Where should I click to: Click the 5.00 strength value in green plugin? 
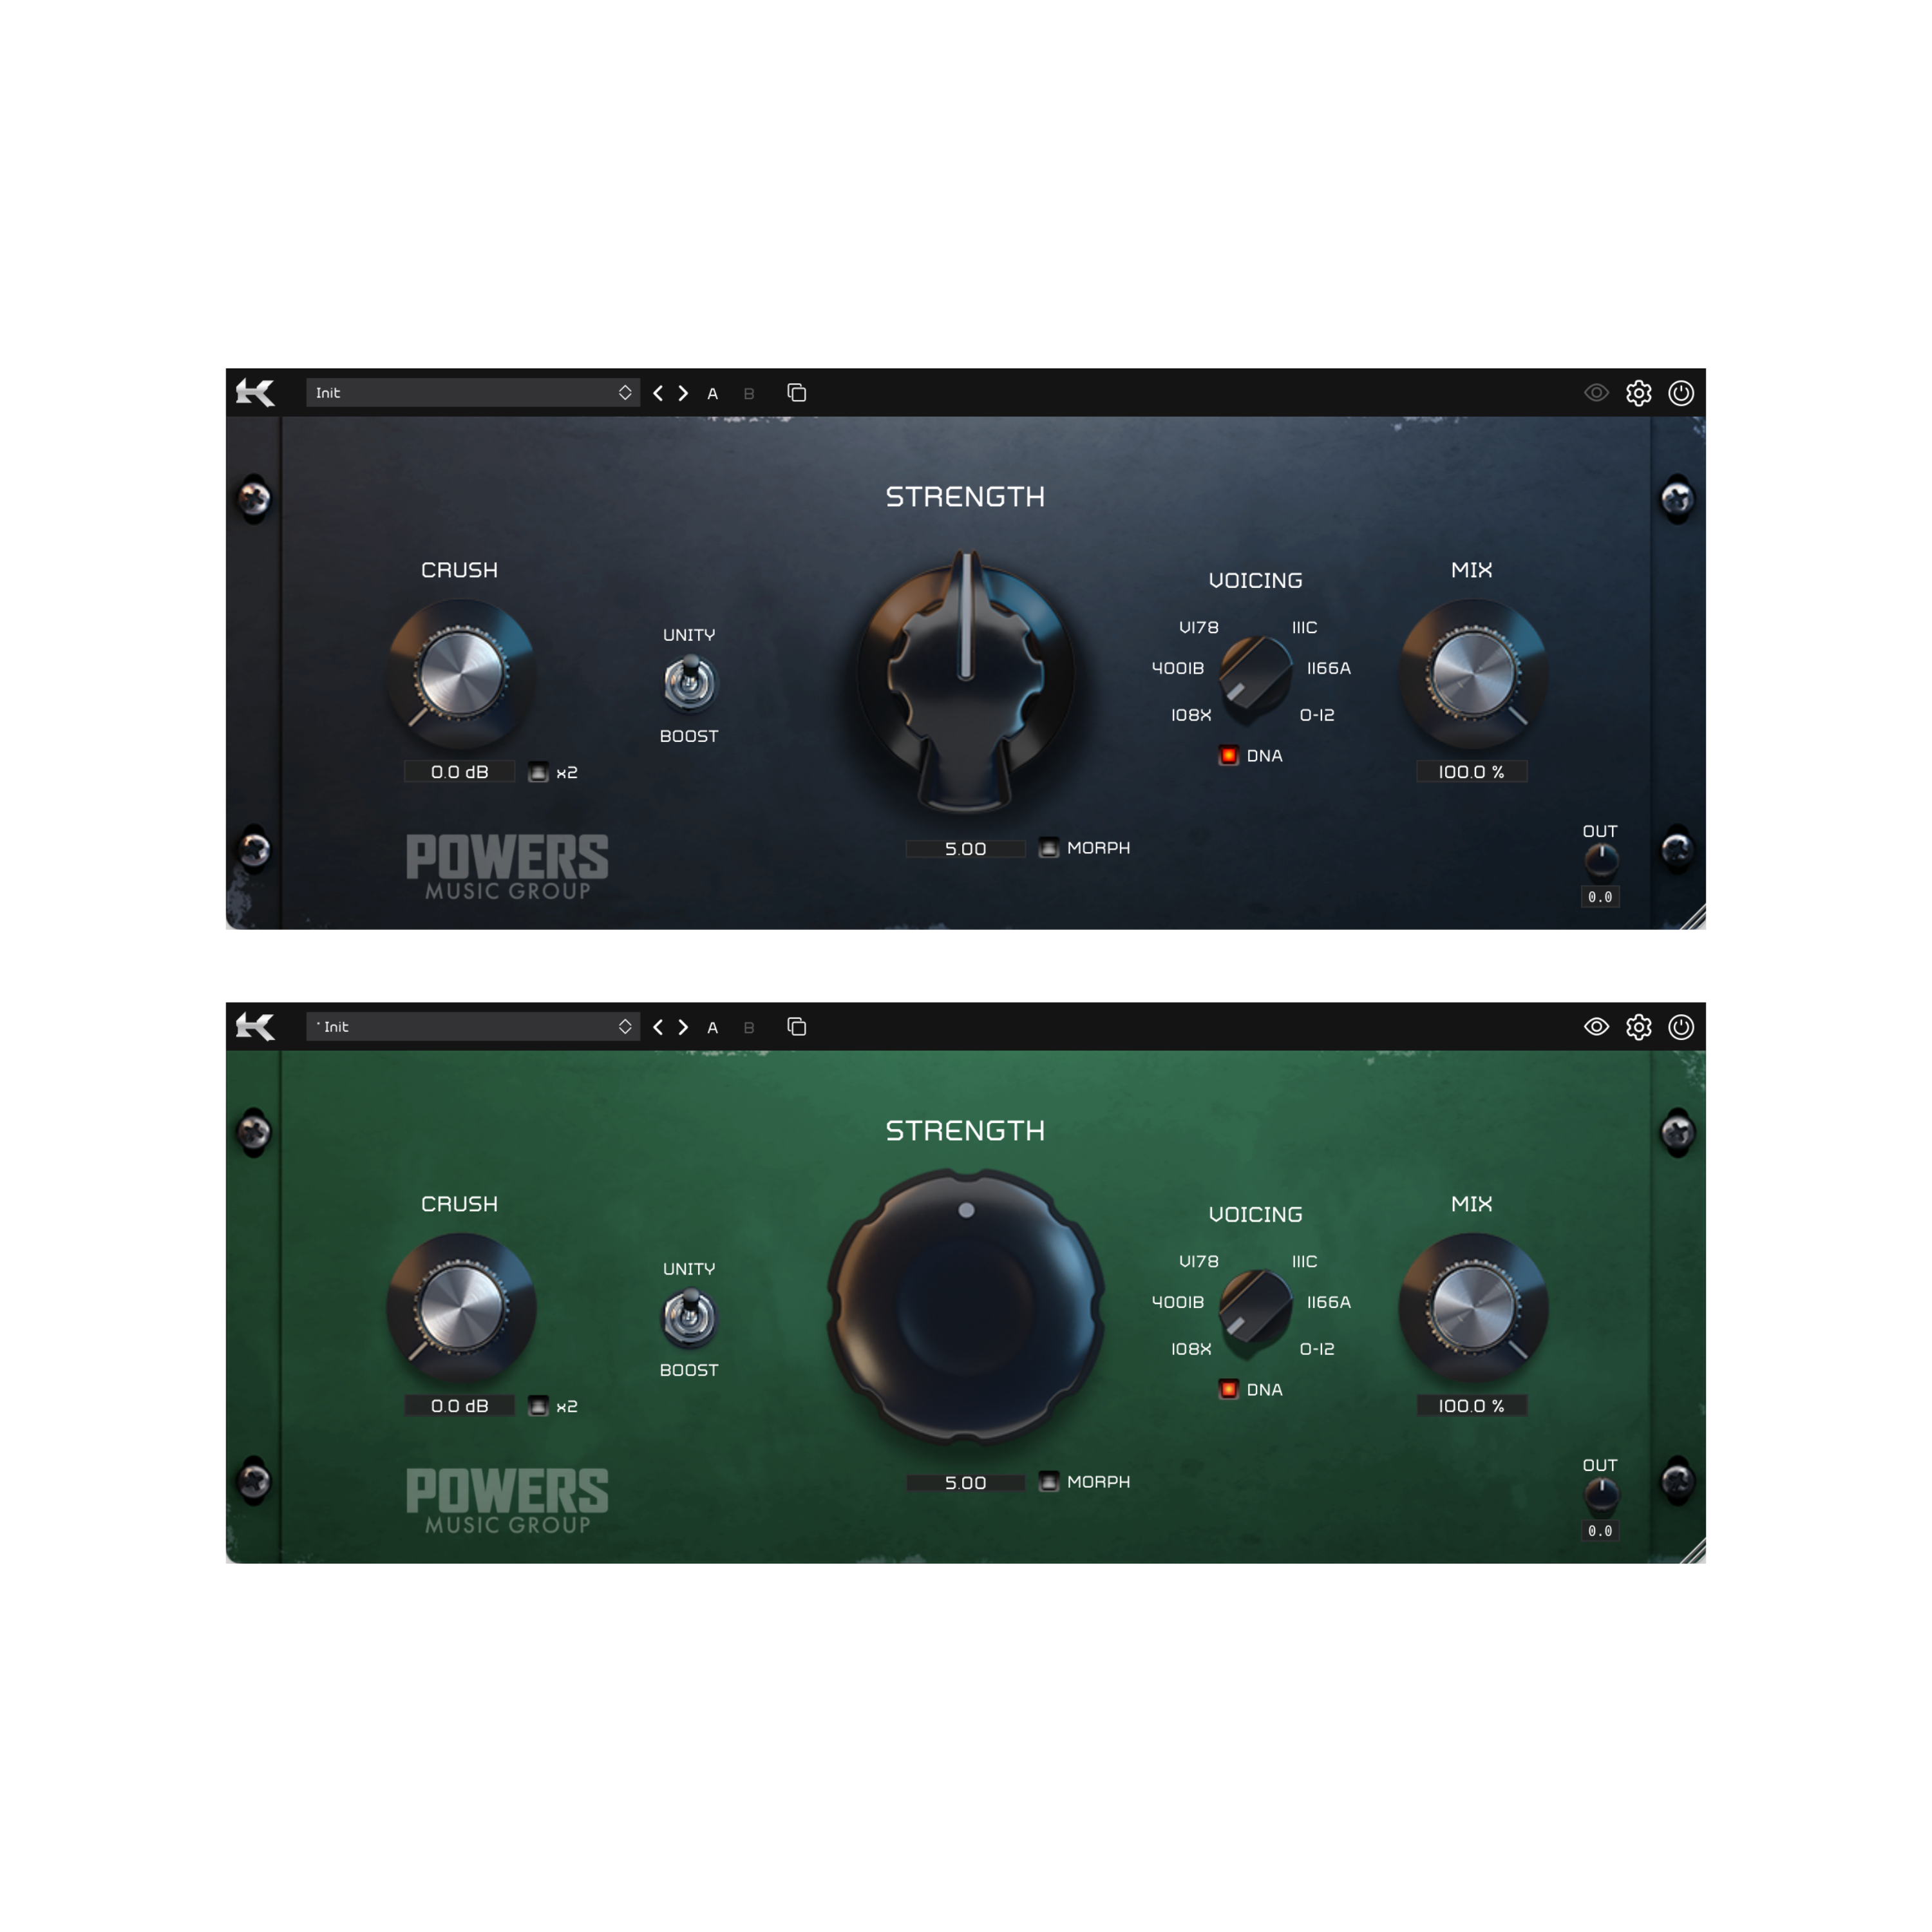[x=965, y=1483]
